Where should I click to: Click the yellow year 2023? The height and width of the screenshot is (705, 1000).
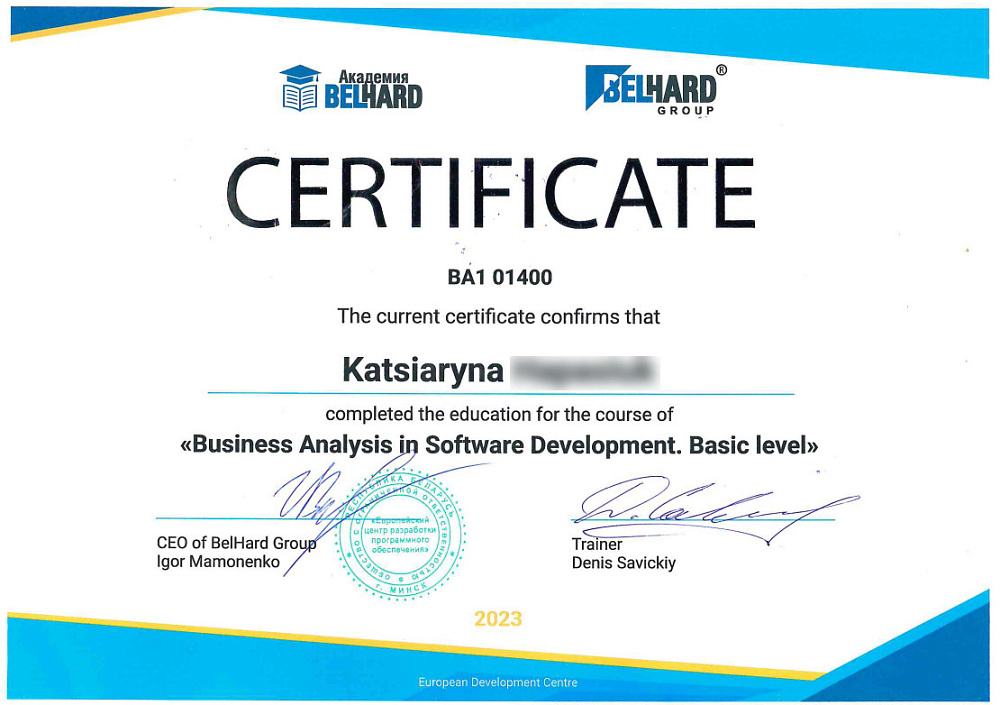[498, 619]
